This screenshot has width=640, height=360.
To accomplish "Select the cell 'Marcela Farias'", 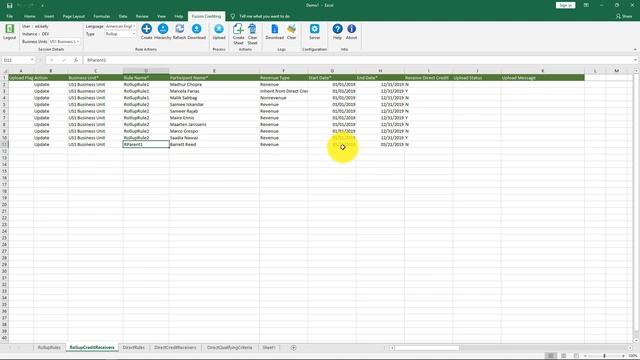I will 214,91.
